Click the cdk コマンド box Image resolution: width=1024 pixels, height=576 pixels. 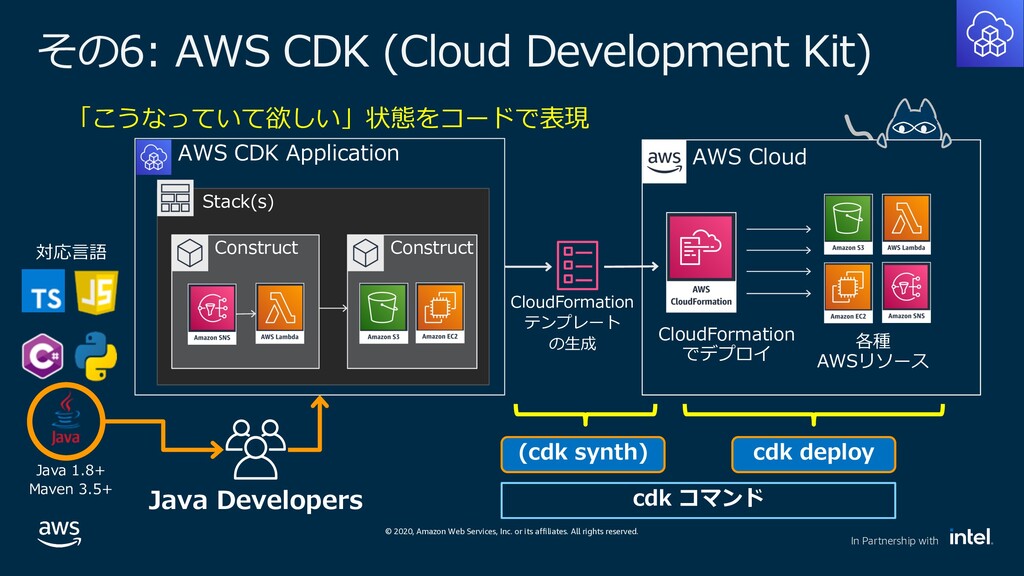[698, 500]
